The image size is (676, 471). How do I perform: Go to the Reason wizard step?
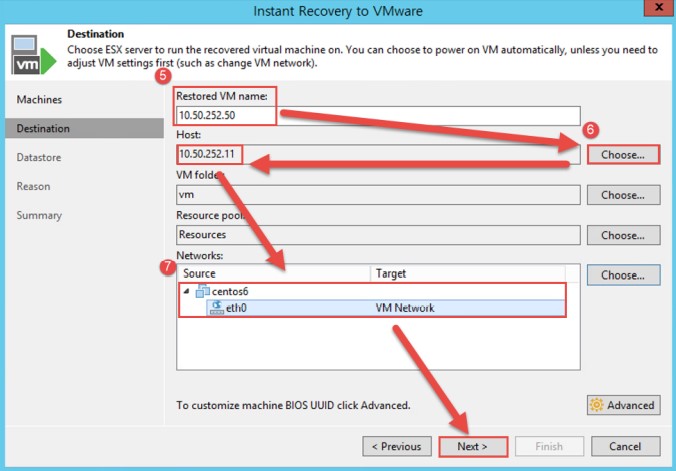33,186
